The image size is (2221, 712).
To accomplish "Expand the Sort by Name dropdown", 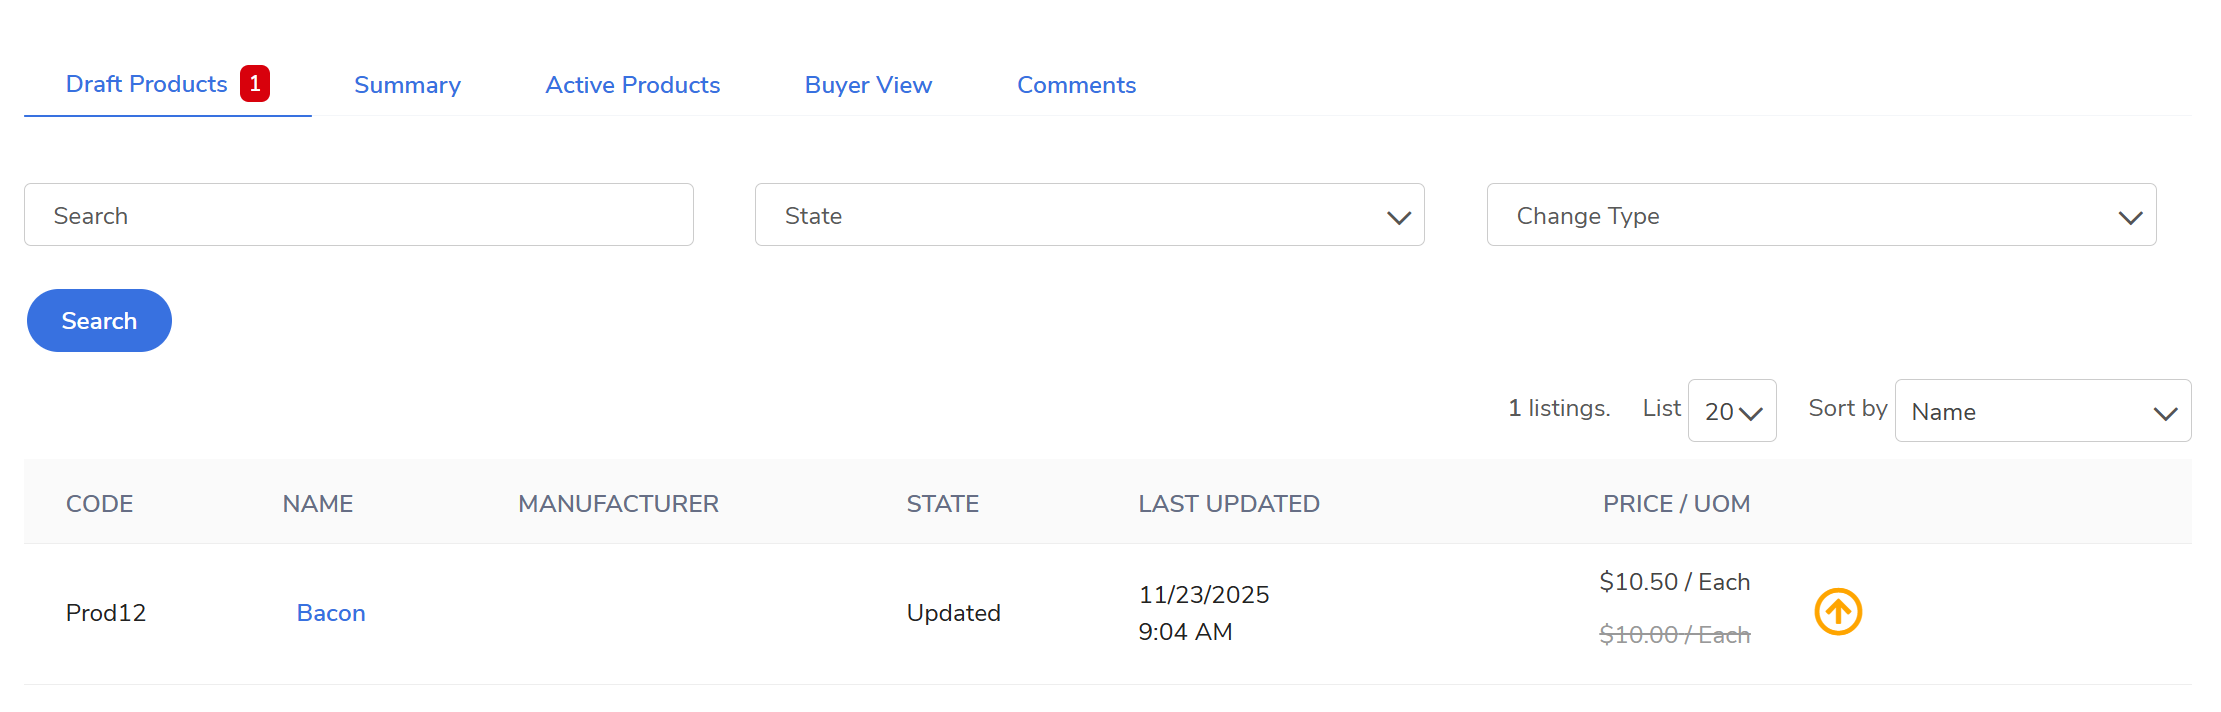I will 2042,411.
